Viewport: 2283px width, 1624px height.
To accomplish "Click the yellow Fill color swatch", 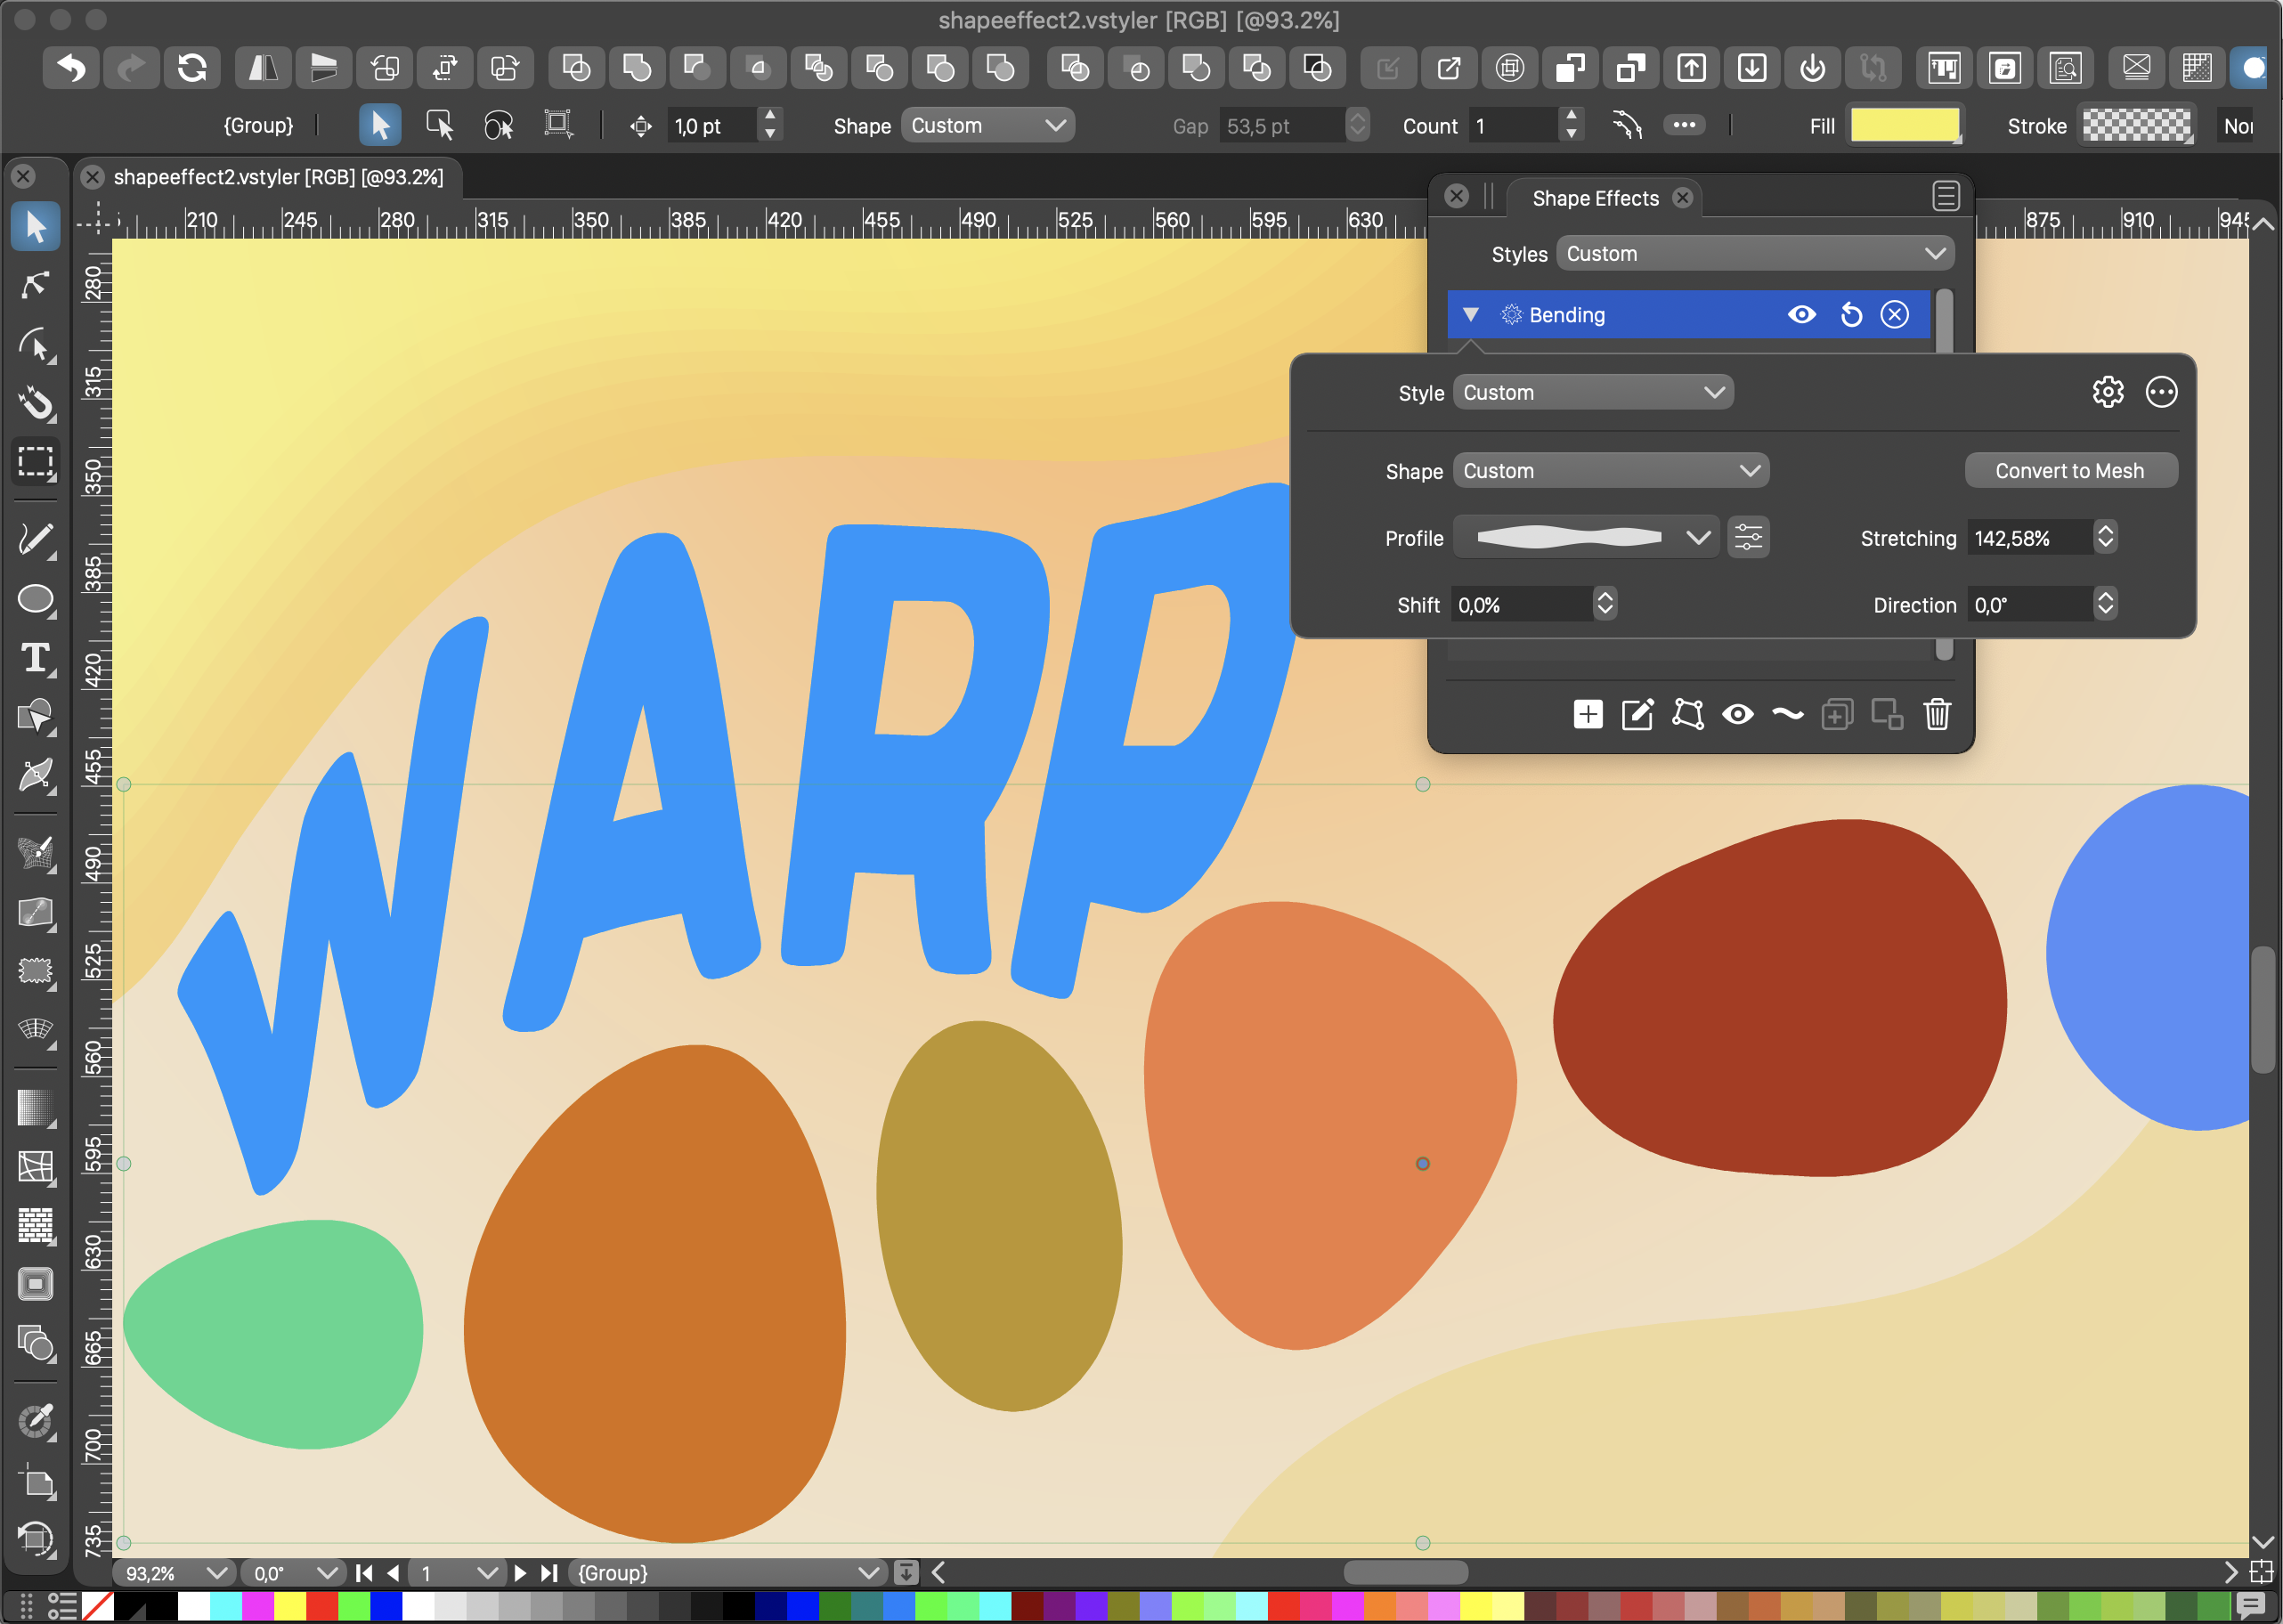I will pos(1904,125).
